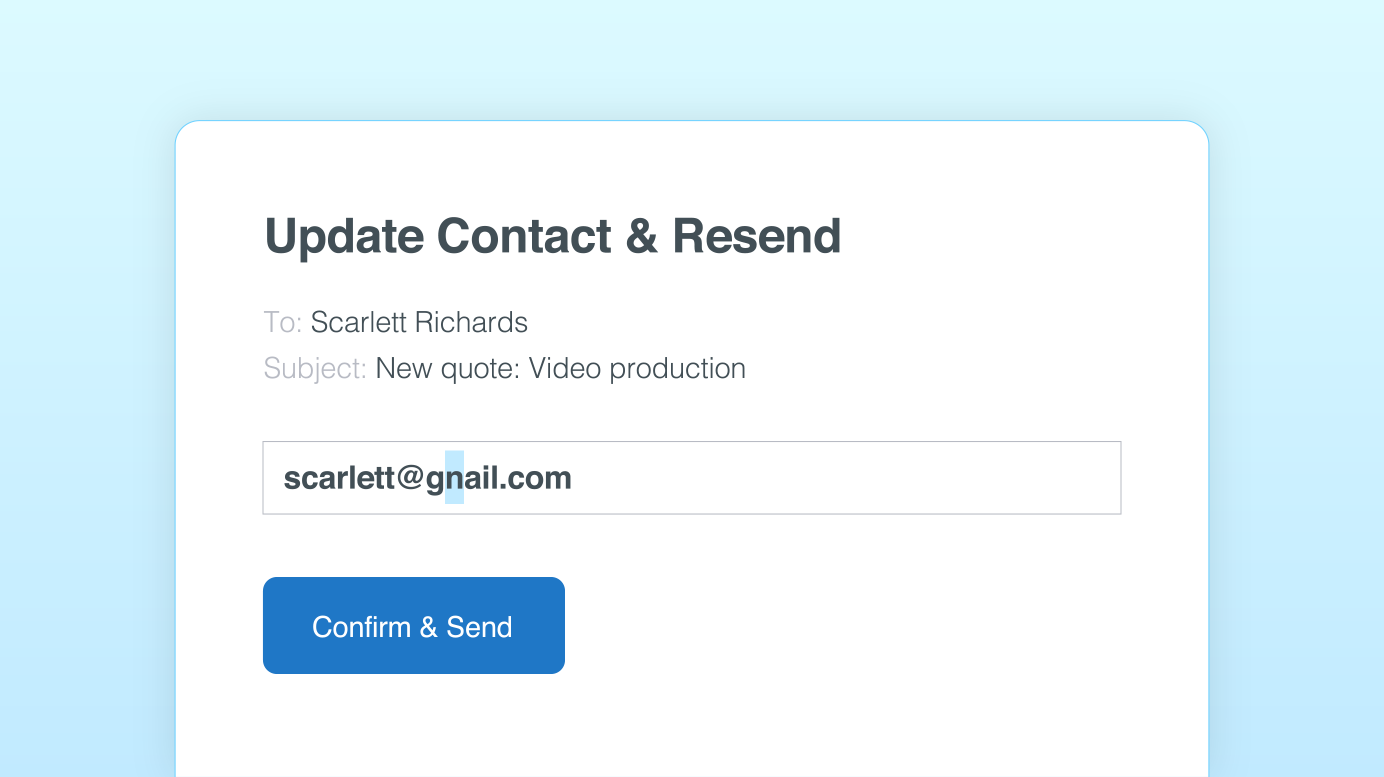Click the first name Scarlett in recipient line
This screenshot has height=777, width=1384.
pos(359,323)
